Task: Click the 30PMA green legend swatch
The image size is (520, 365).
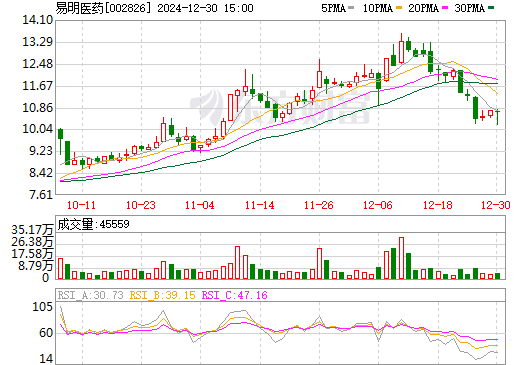Action: [491, 8]
